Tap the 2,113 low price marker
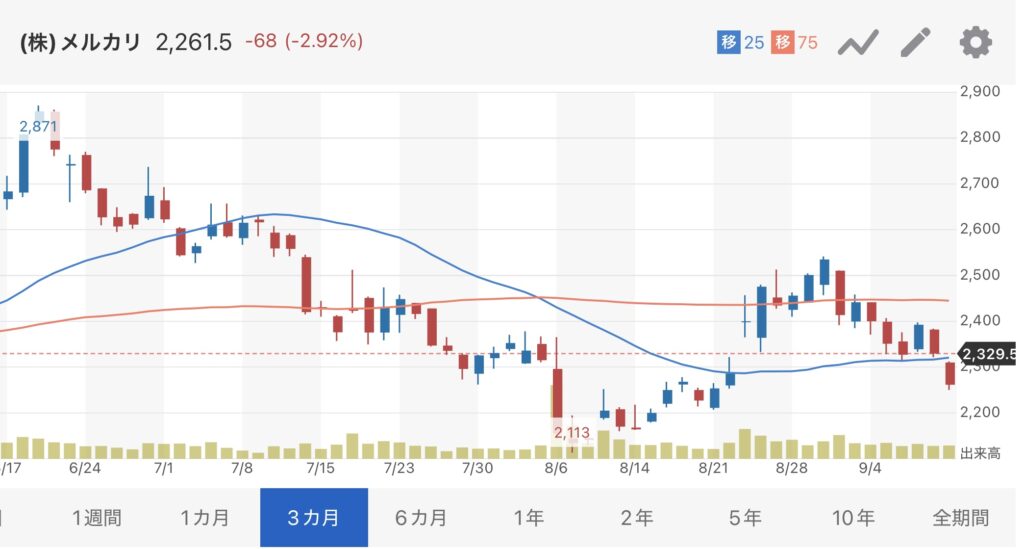The width and height of the screenshot is (1024, 549). tap(573, 433)
